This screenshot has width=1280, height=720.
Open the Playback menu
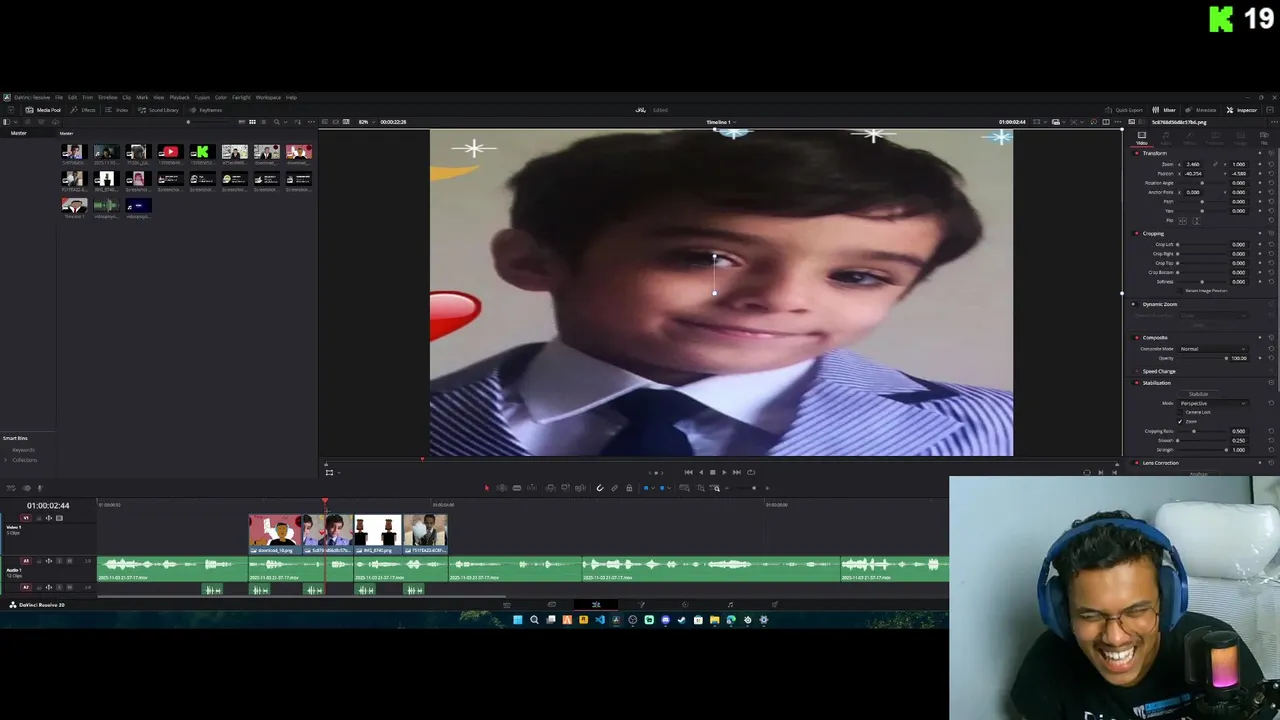179,97
